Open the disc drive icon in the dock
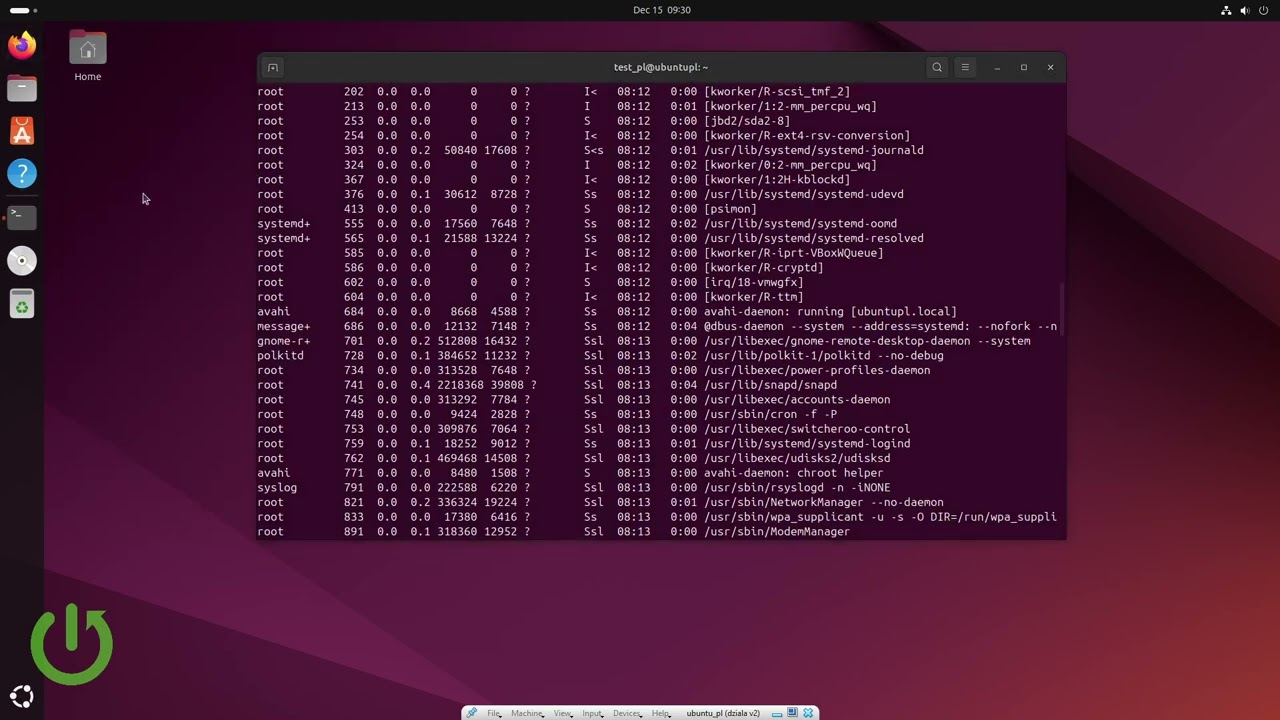Viewport: 1280px width, 720px height. pos(22,260)
